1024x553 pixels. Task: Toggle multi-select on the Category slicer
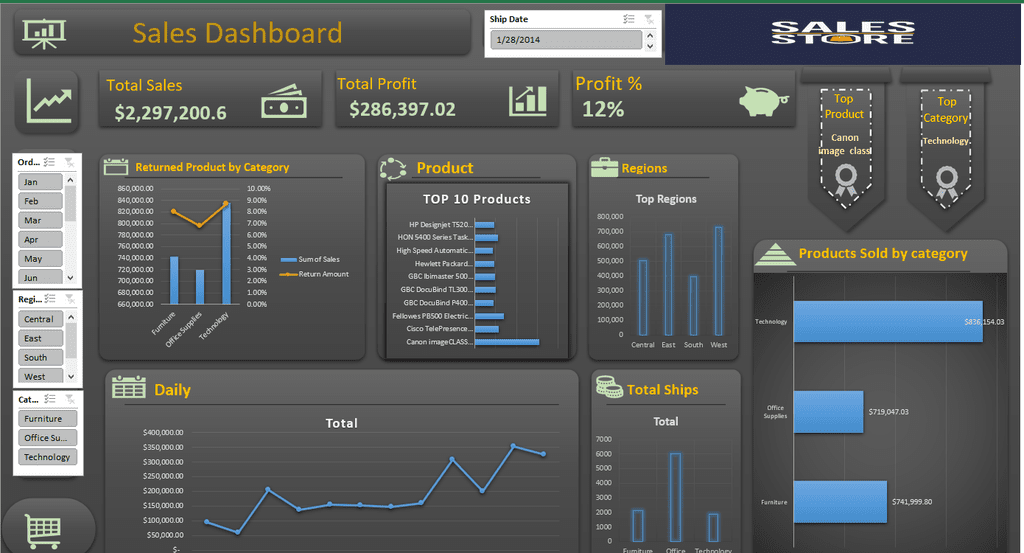pyautogui.click(x=50, y=399)
